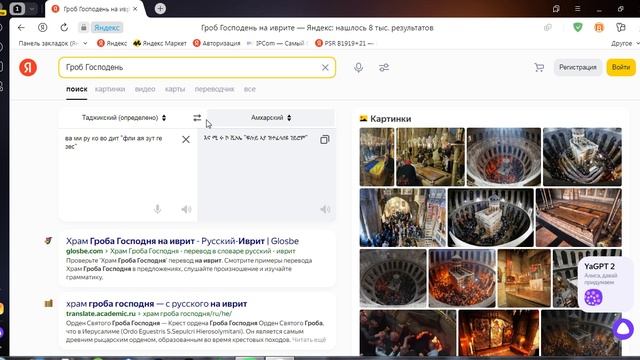The image size is (640, 360).
Task: Open the green shield protection icon
Action: point(578,27)
